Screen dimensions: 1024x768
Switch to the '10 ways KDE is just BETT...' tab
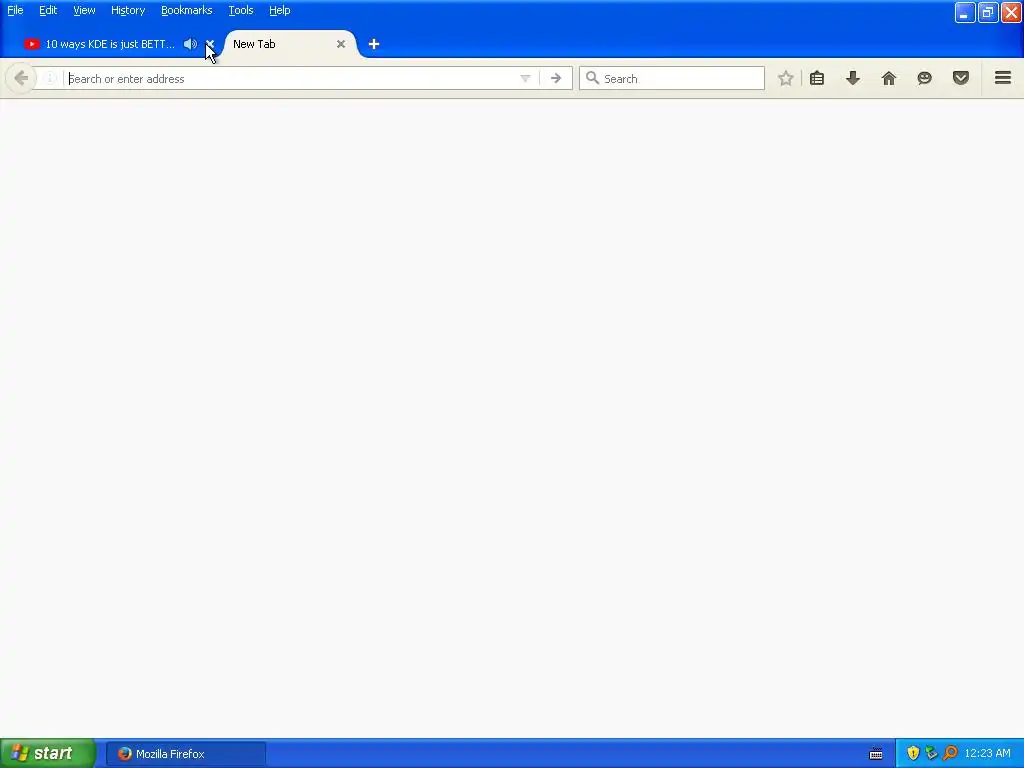110,44
